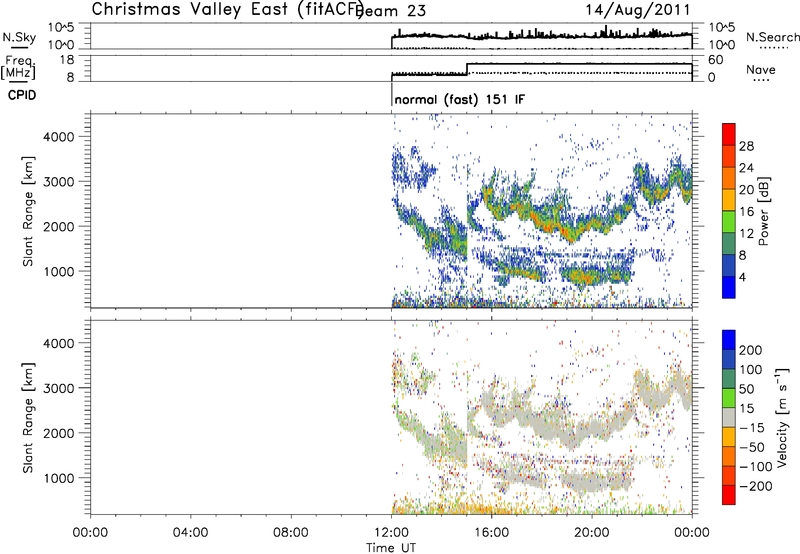Click the gray swatch in Velocity colorbar

coord(729,418)
